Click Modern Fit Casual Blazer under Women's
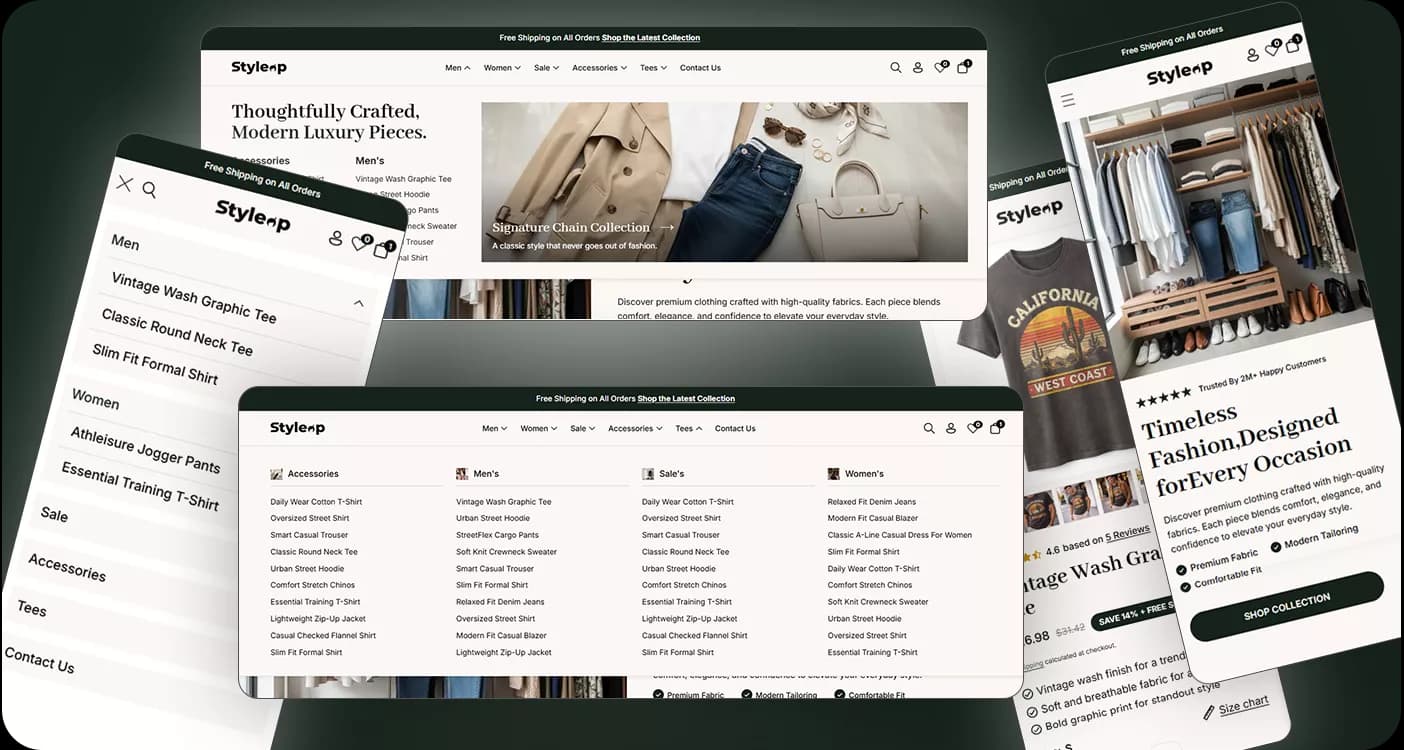 [873, 518]
